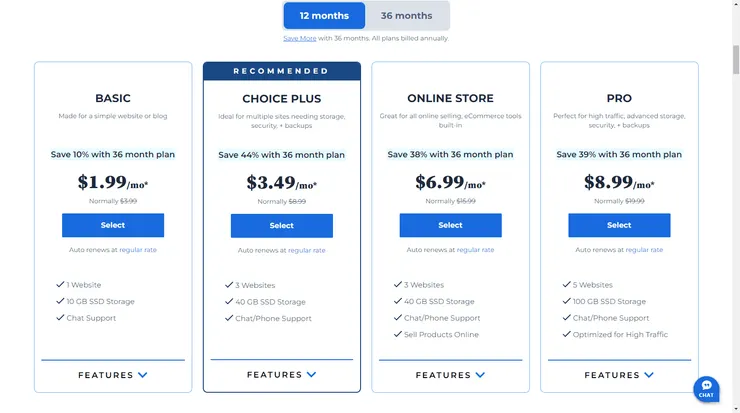The height and width of the screenshot is (413, 740).
Task: Open regular rate link under Pro
Action: coord(644,249)
